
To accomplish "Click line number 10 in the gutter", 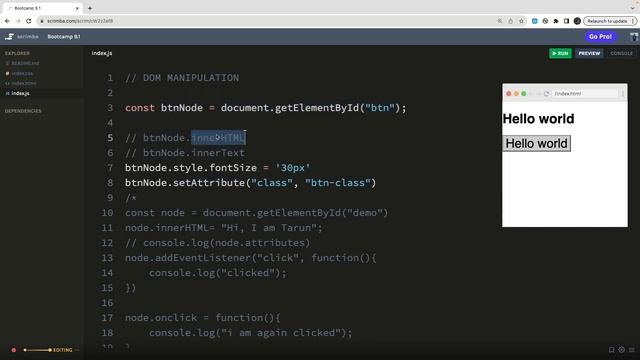I will point(107,213).
